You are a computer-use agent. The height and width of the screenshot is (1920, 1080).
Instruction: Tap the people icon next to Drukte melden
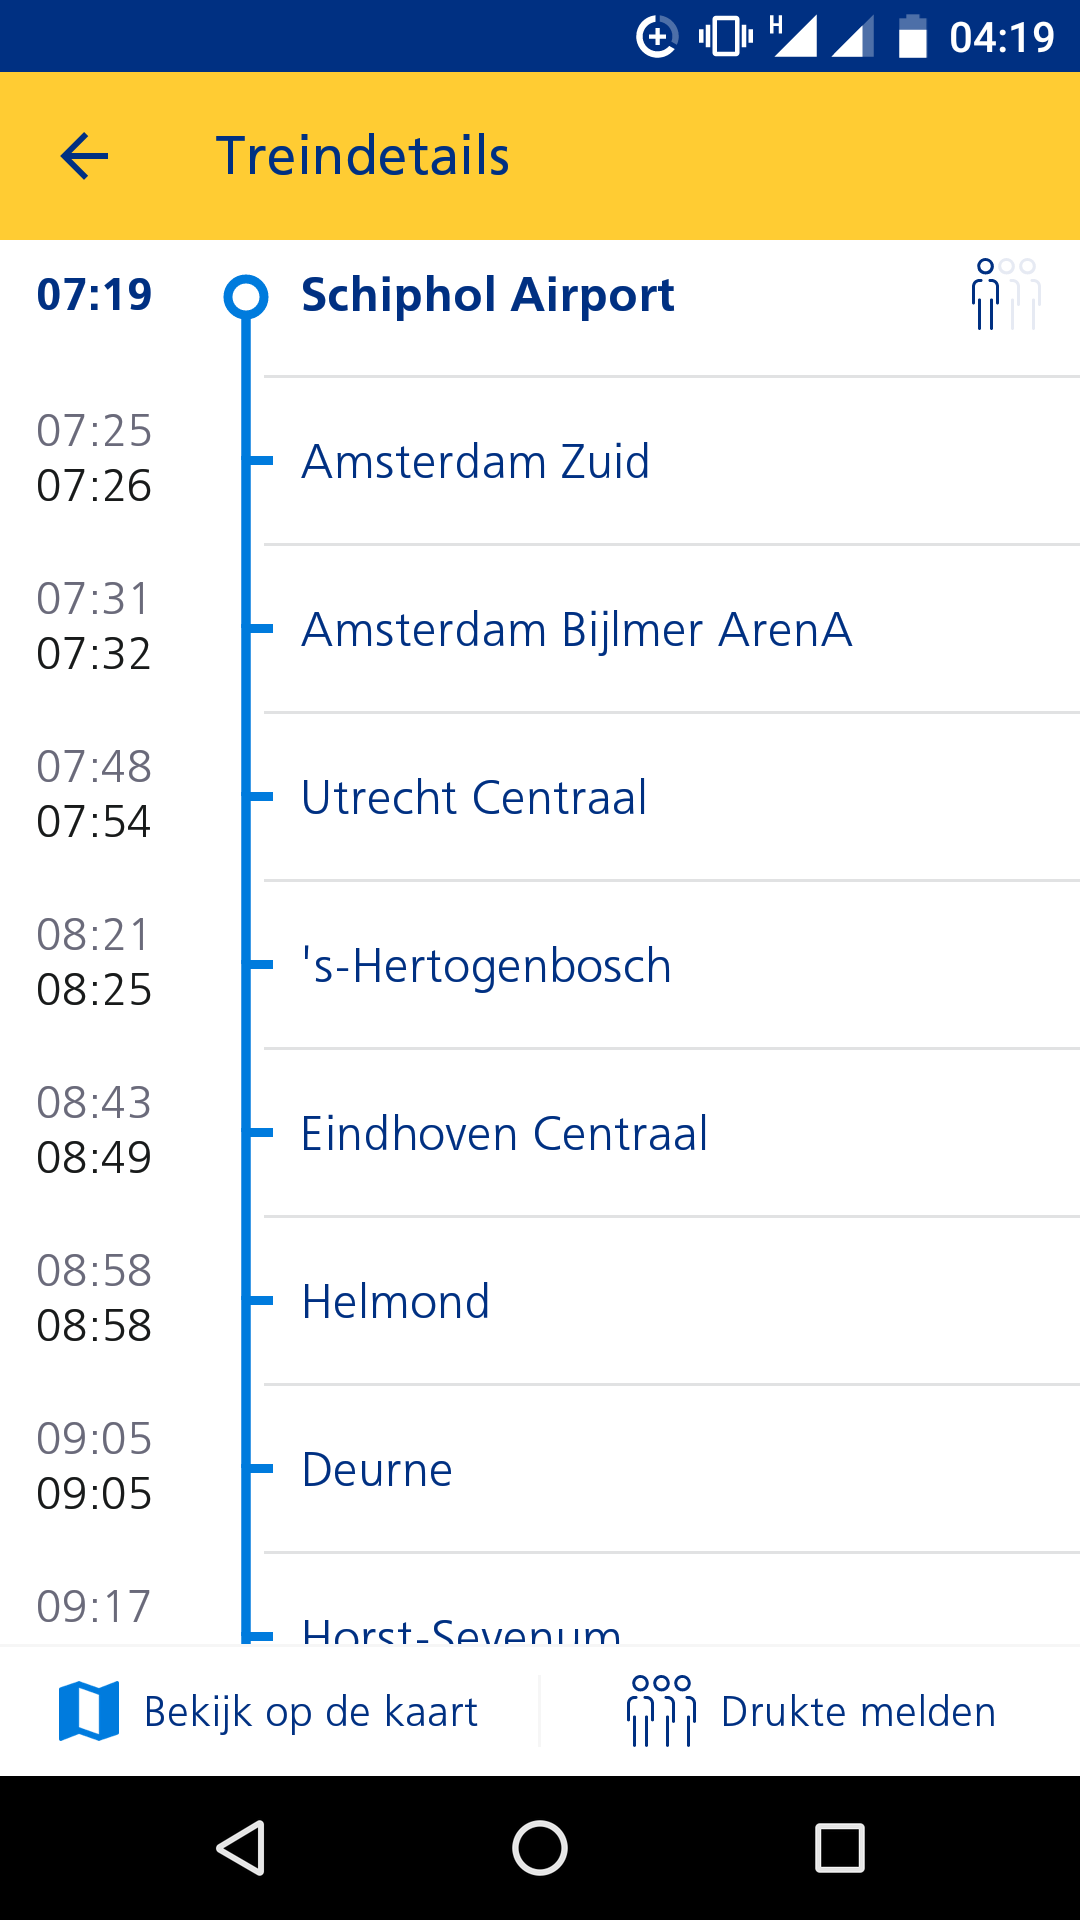coord(661,1711)
